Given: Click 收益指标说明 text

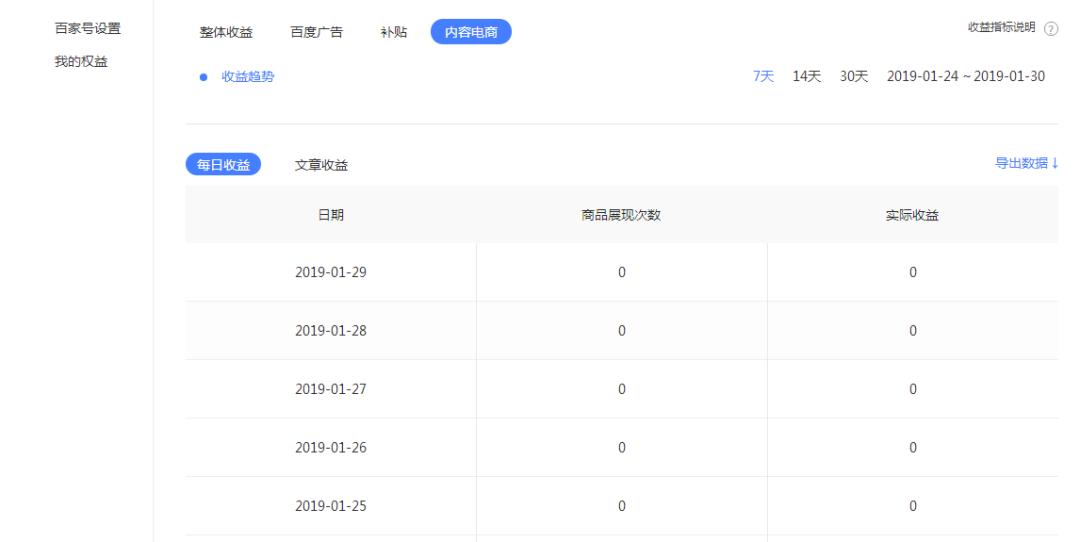Looking at the screenshot, I should click(1001, 28).
